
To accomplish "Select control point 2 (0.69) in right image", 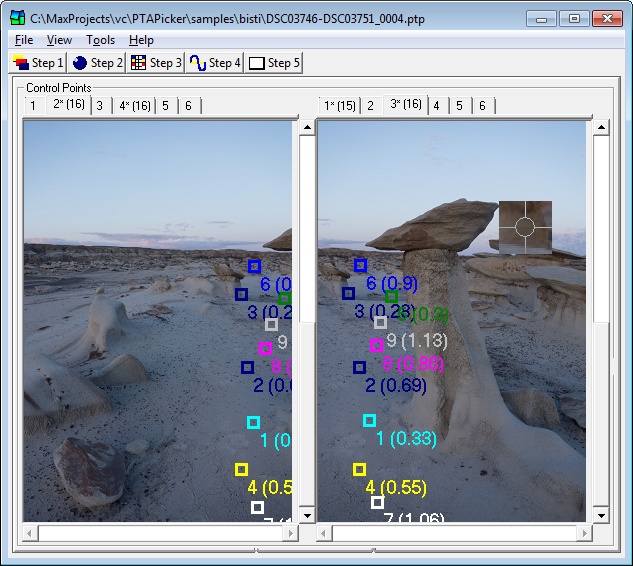I will click(359, 367).
